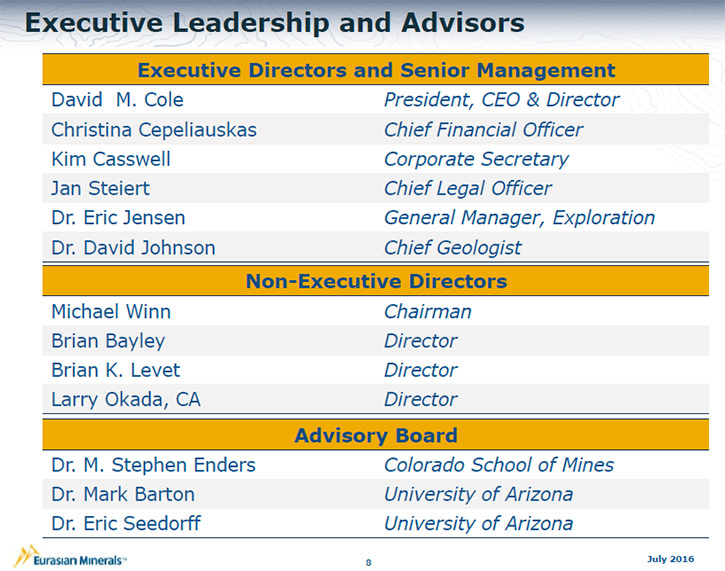Select Dr. Eric Seedorff name

[126, 523]
